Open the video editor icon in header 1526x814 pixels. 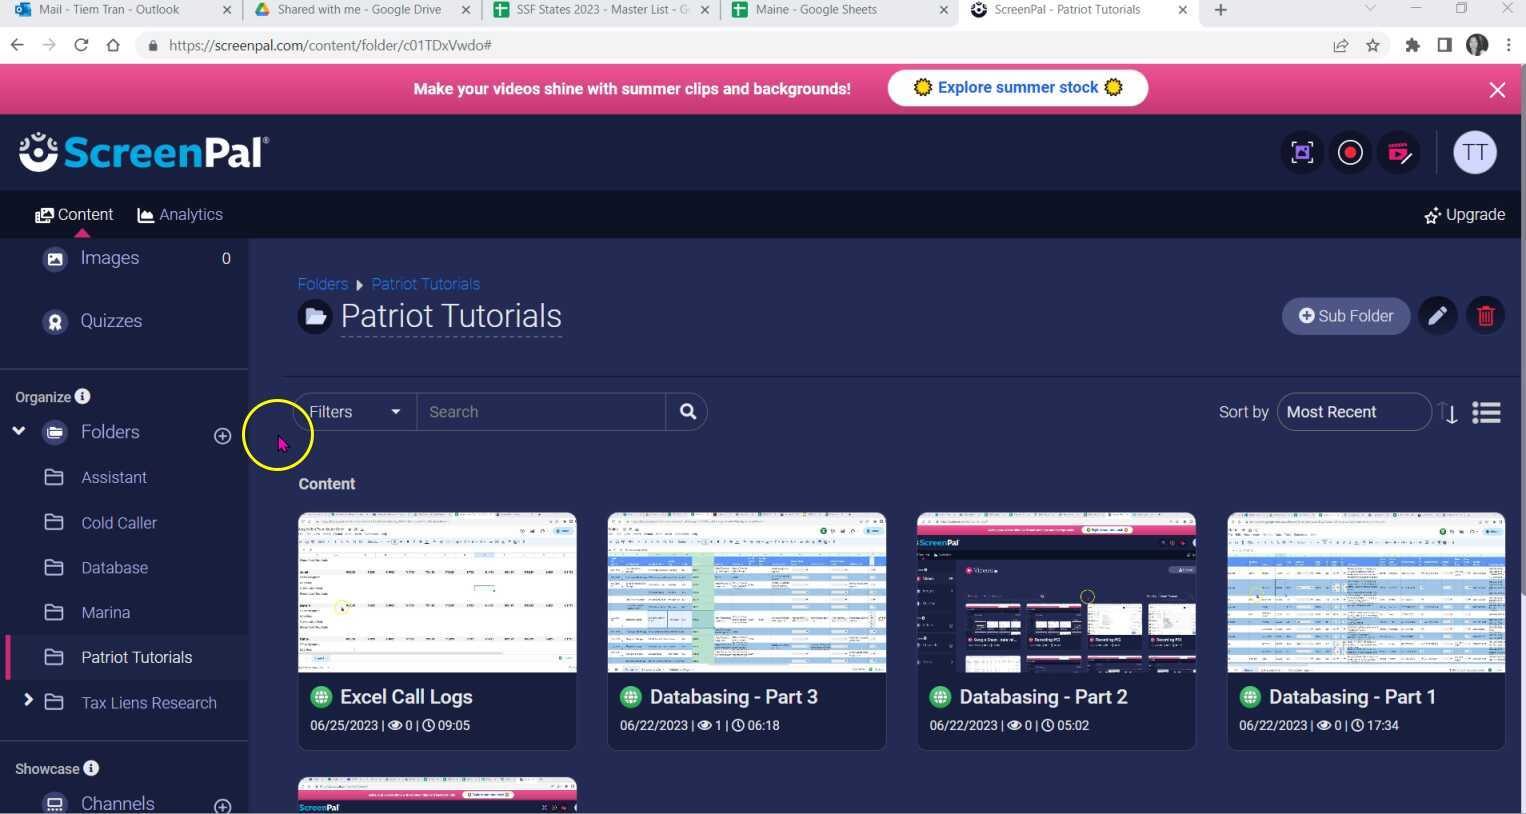pyautogui.click(x=1398, y=153)
